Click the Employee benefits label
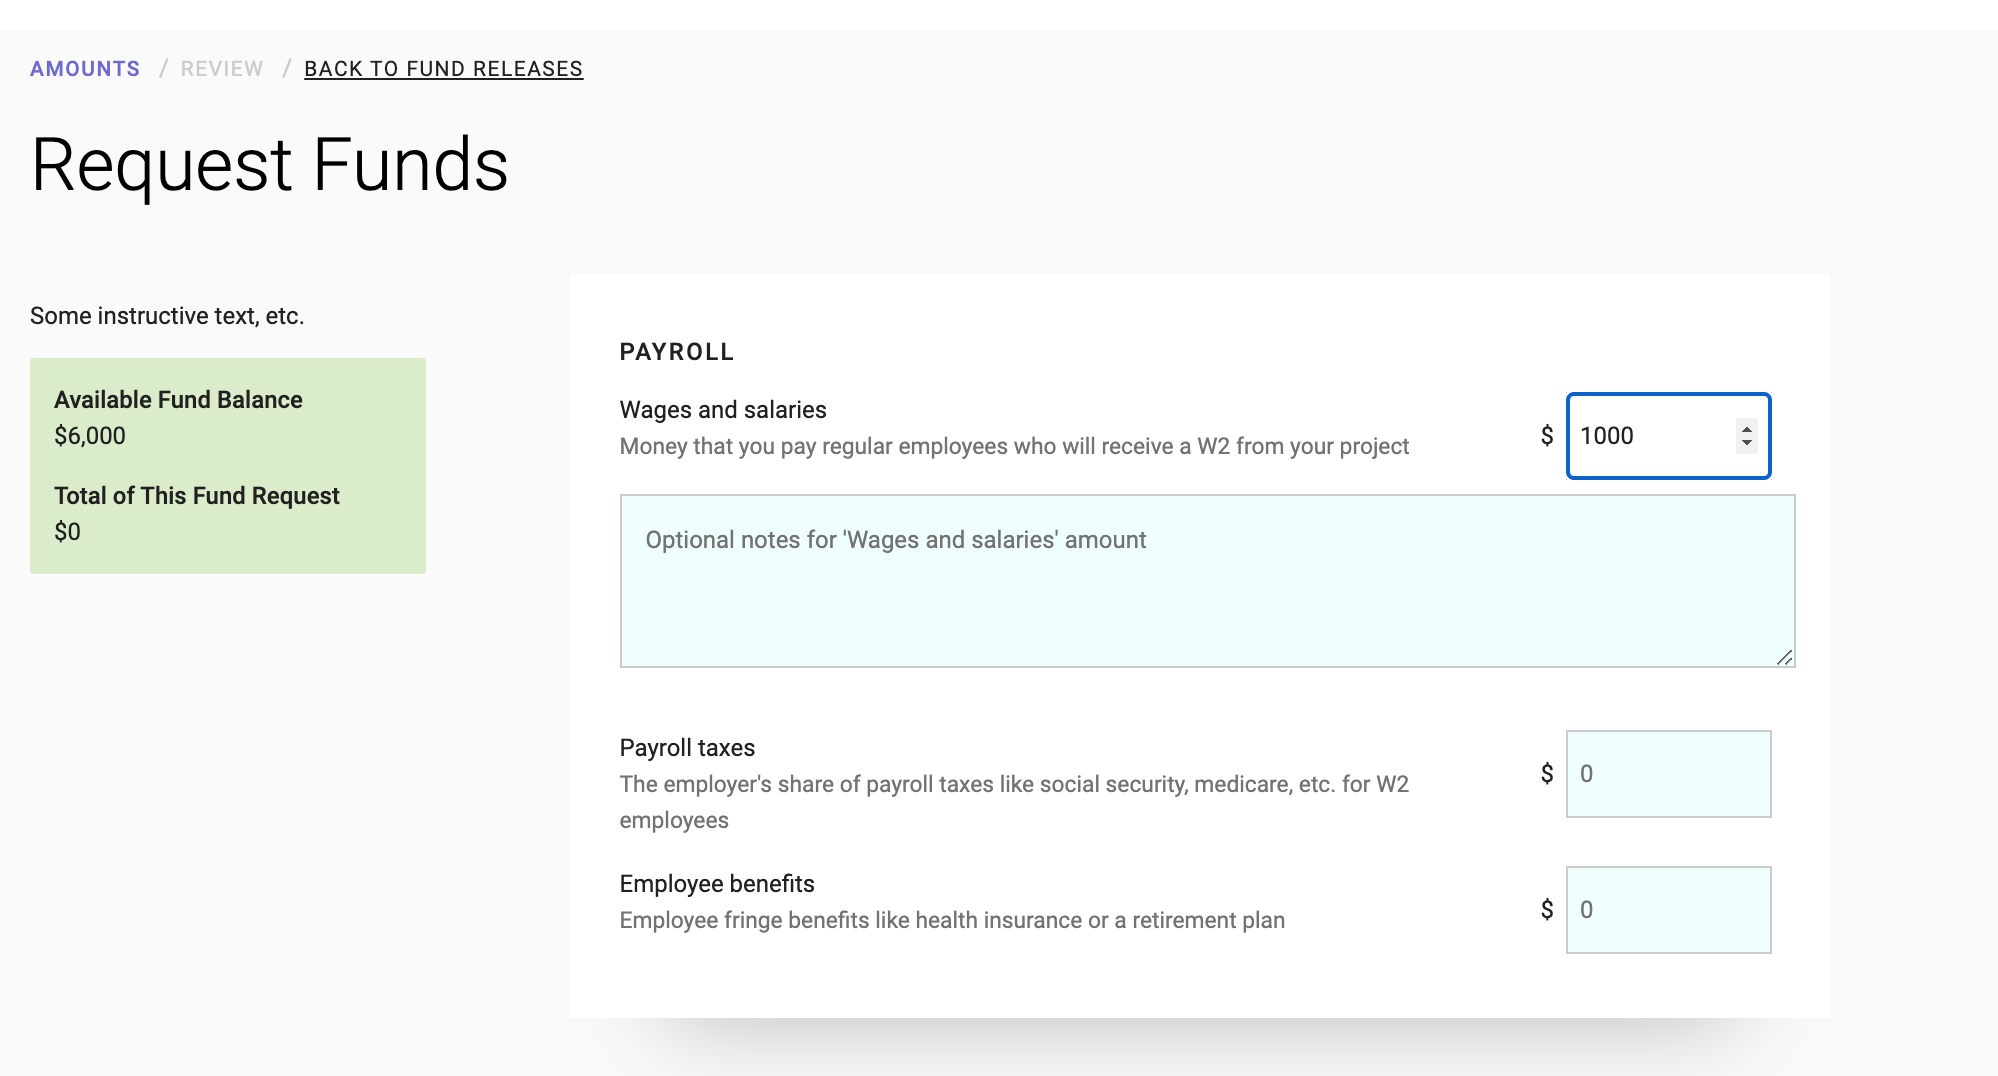This screenshot has height=1076, width=1998. click(x=717, y=884)
